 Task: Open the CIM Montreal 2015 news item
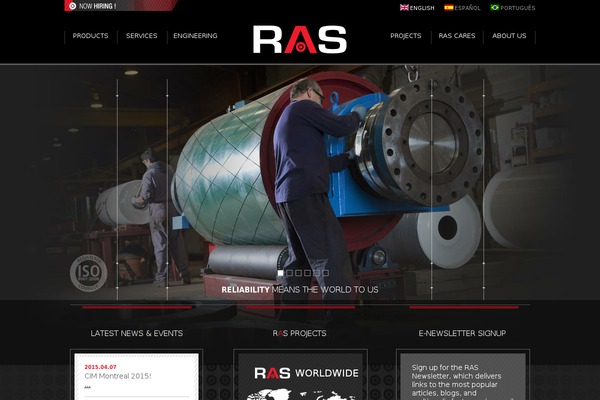click(118, 376)
